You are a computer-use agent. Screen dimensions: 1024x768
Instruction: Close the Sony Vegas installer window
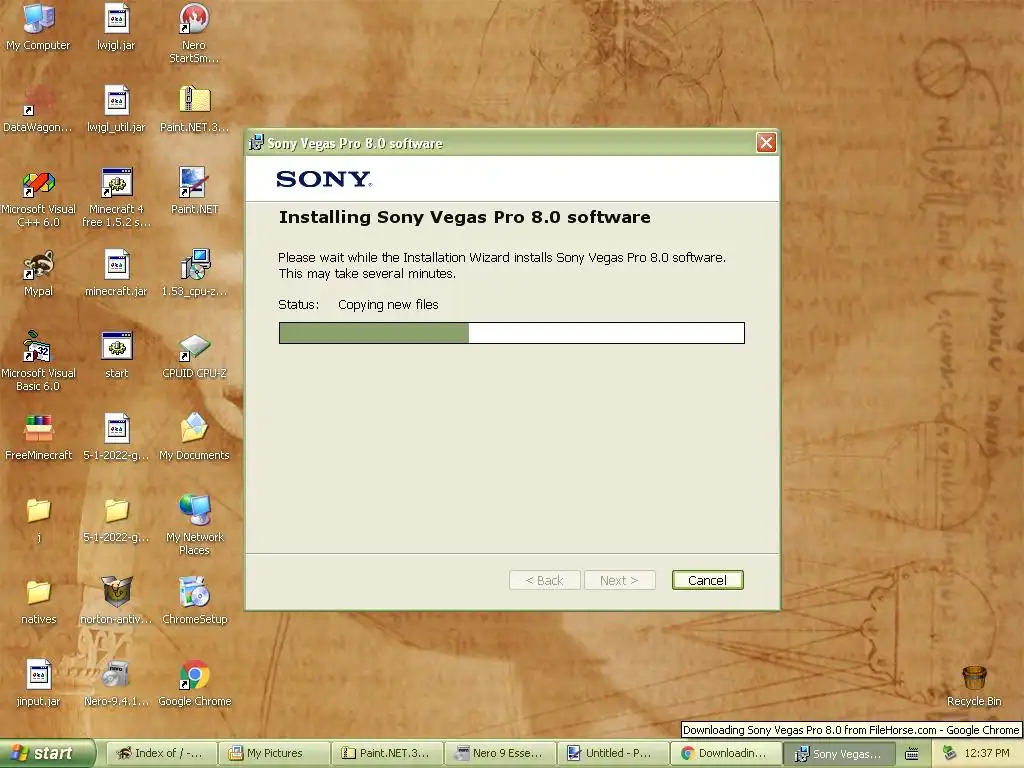pyautogui.click(x=766, y=142)
